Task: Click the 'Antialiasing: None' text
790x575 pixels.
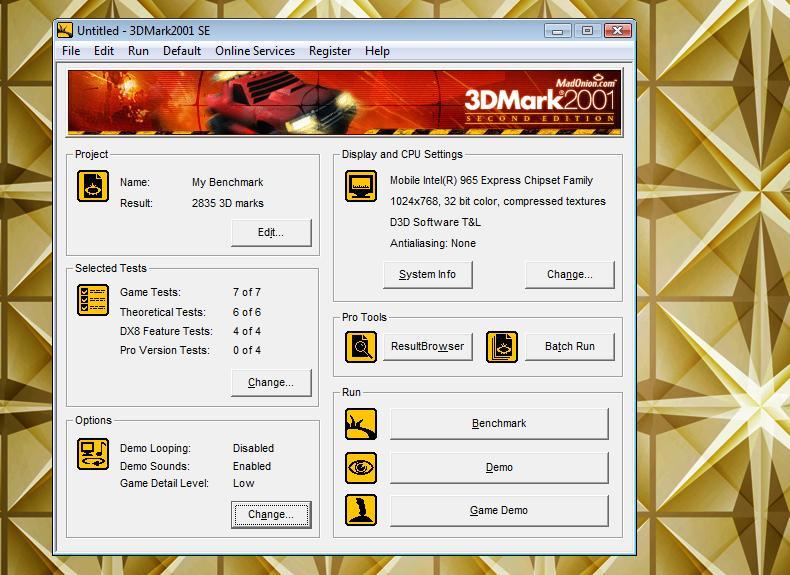Action: tap(433, 243)
